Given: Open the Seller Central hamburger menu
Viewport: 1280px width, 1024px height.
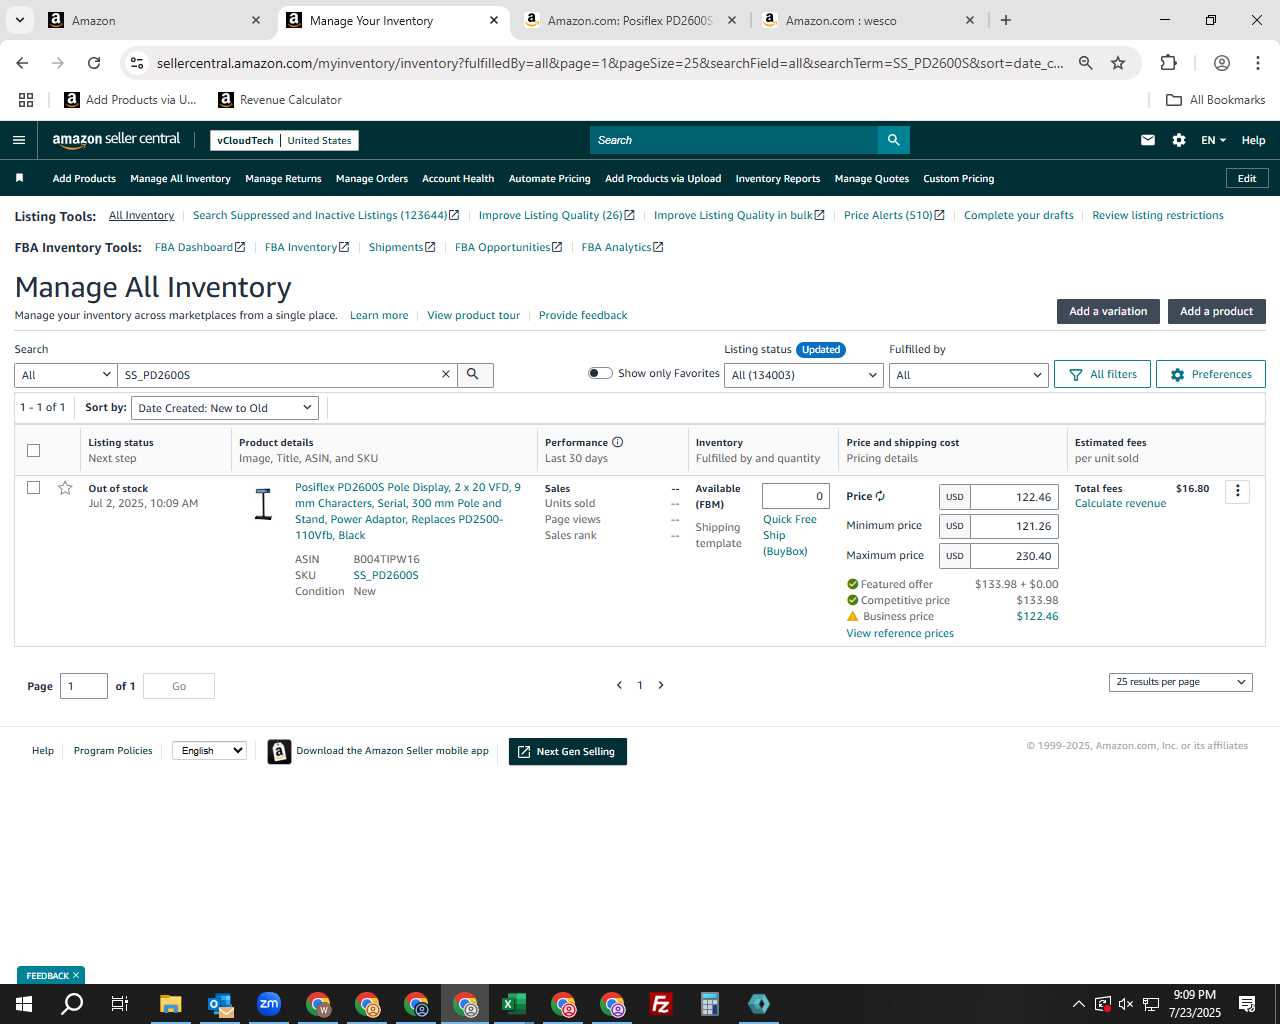Looking at the screenshot, I should tap(18, 140).
